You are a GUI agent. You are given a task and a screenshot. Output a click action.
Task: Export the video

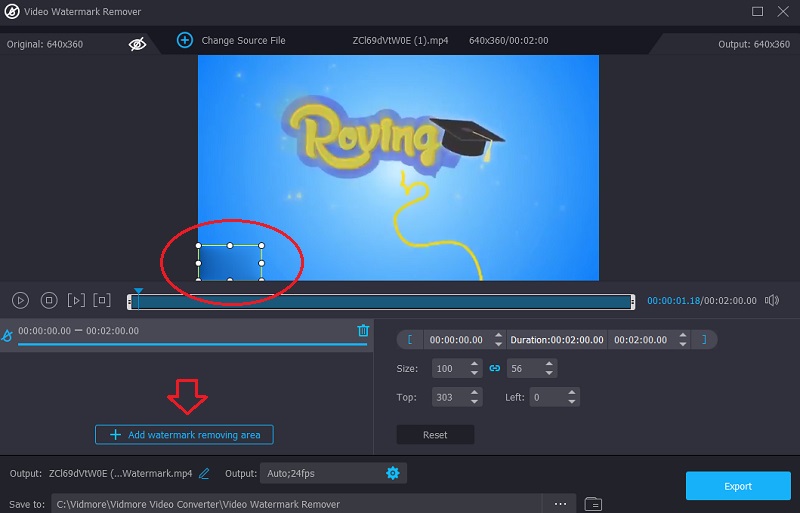click(737, 486)
